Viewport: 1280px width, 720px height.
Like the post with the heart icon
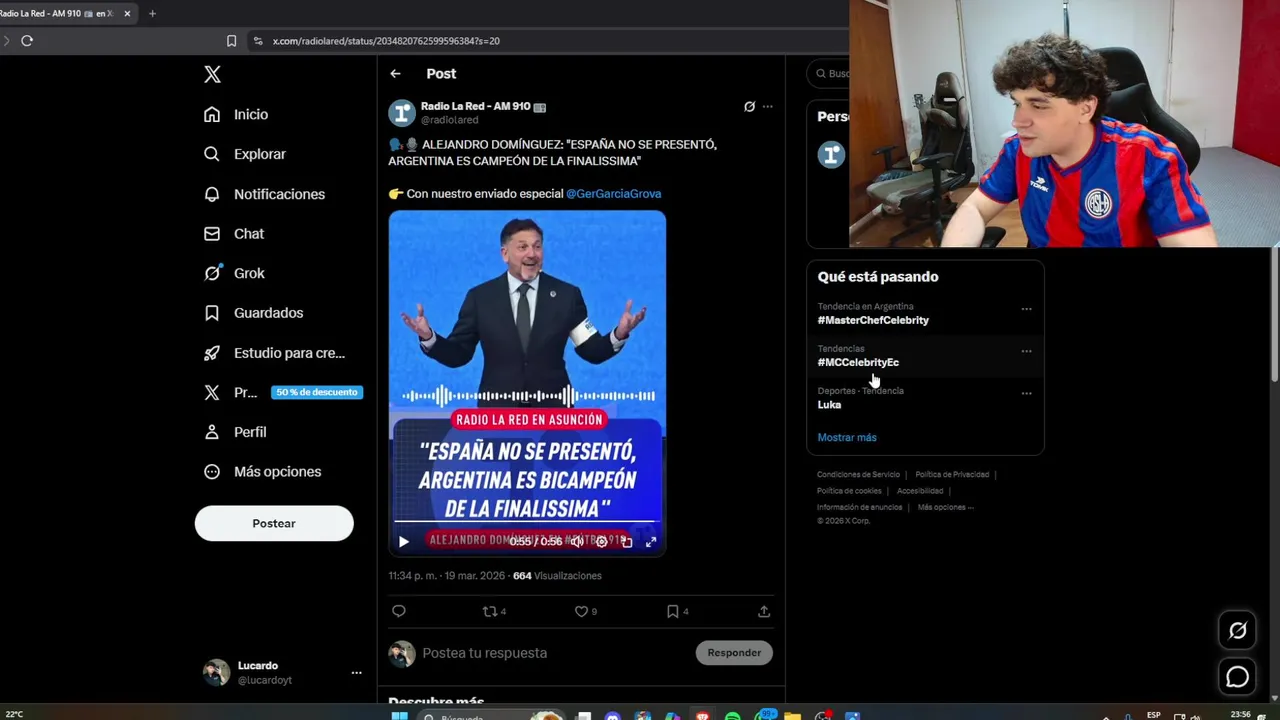[x=586, y=611]
